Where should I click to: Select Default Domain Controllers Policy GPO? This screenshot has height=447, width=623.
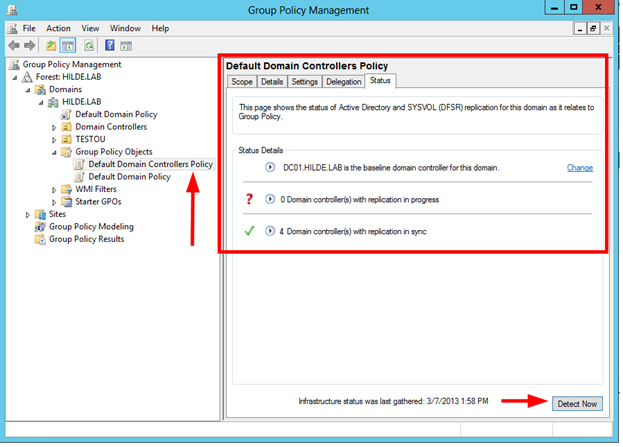pos(151,164)
